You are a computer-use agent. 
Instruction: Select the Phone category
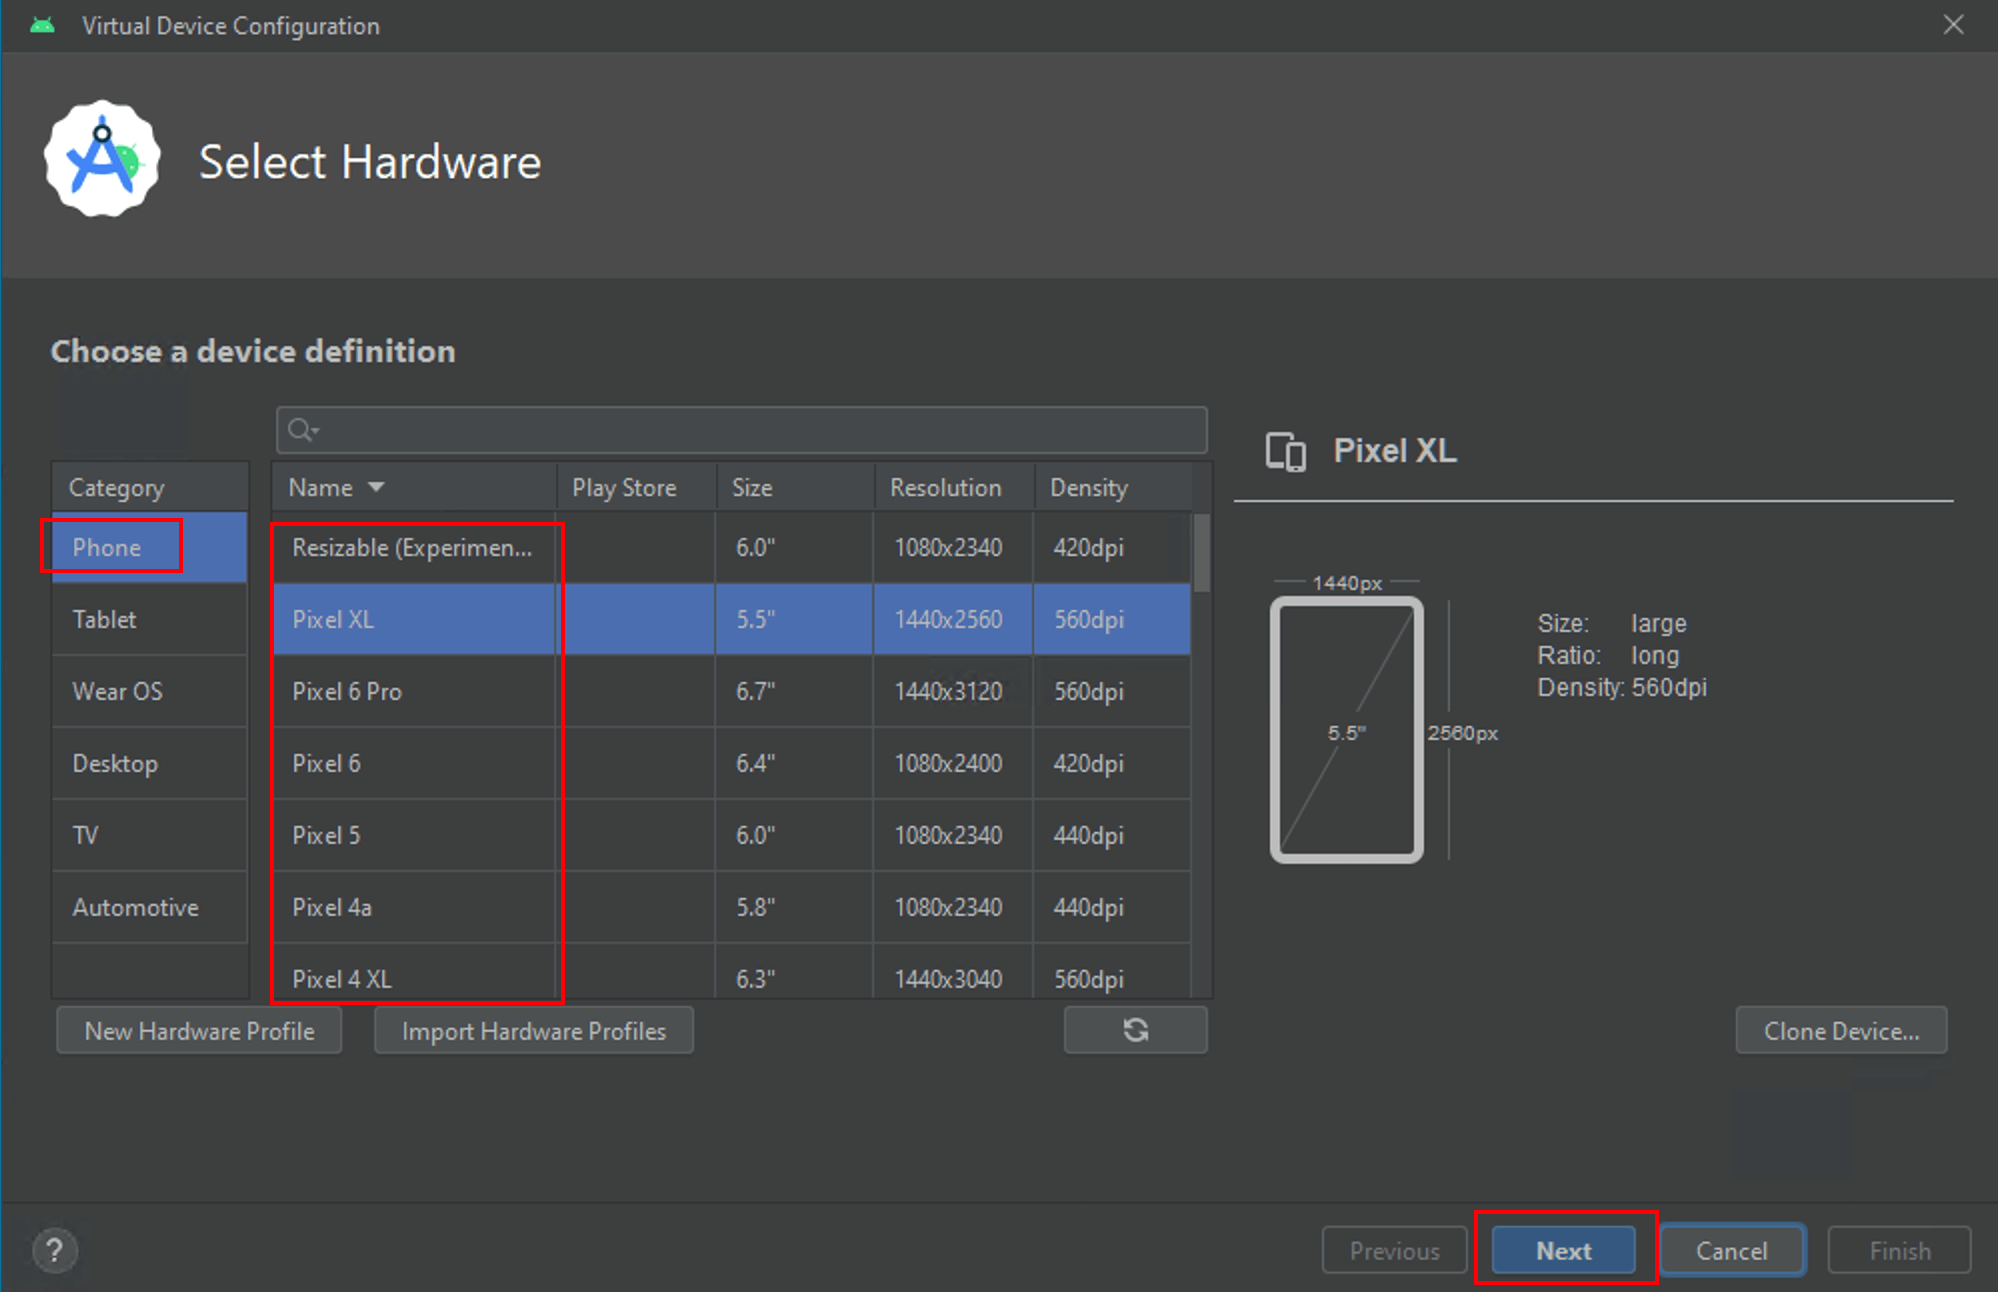[149, 547]
